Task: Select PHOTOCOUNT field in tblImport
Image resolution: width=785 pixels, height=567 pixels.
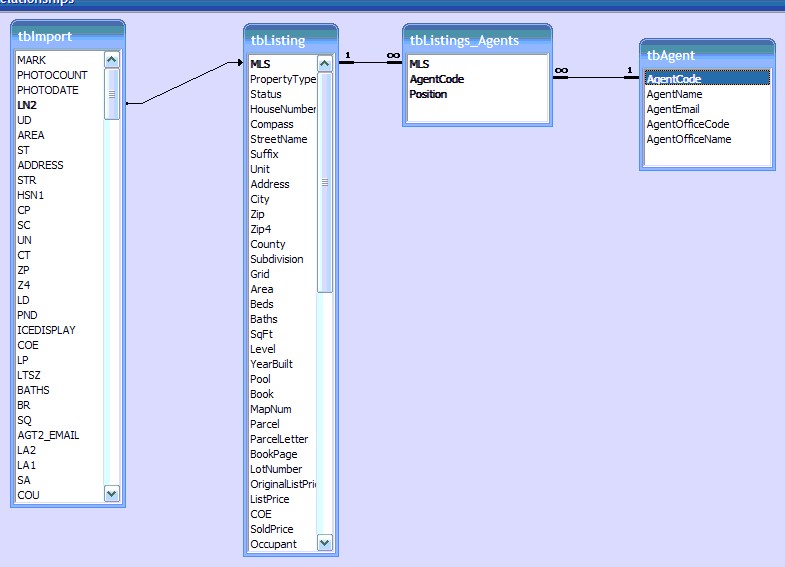Action: pyautogui.click(x=52, y=75)
